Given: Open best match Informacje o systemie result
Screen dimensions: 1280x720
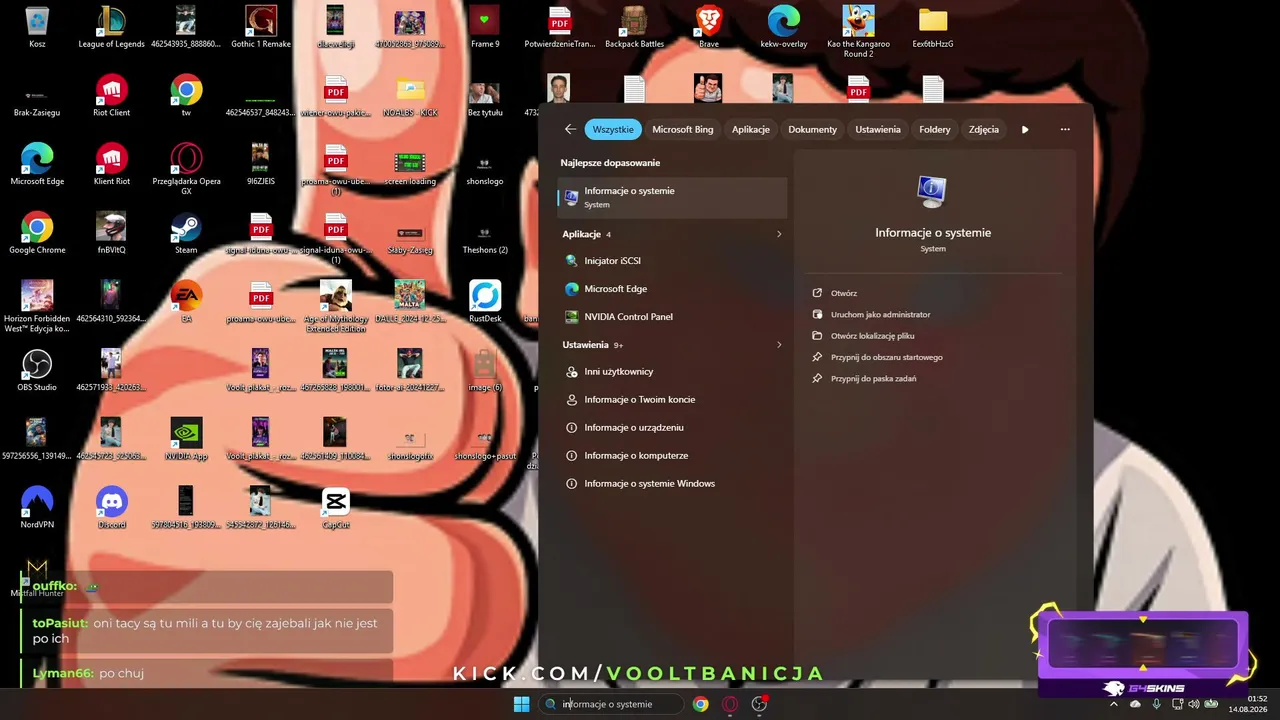Looking at the screenshot, I should [672, 197].
